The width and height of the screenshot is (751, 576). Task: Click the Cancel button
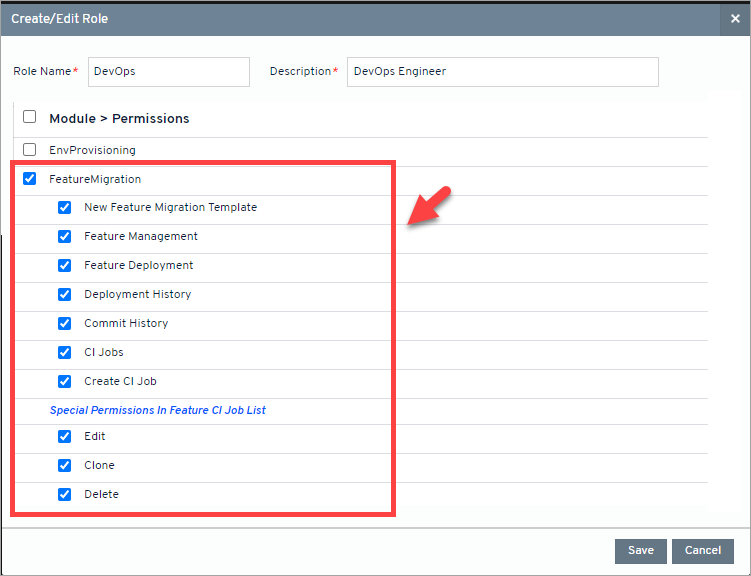[703, 551]
